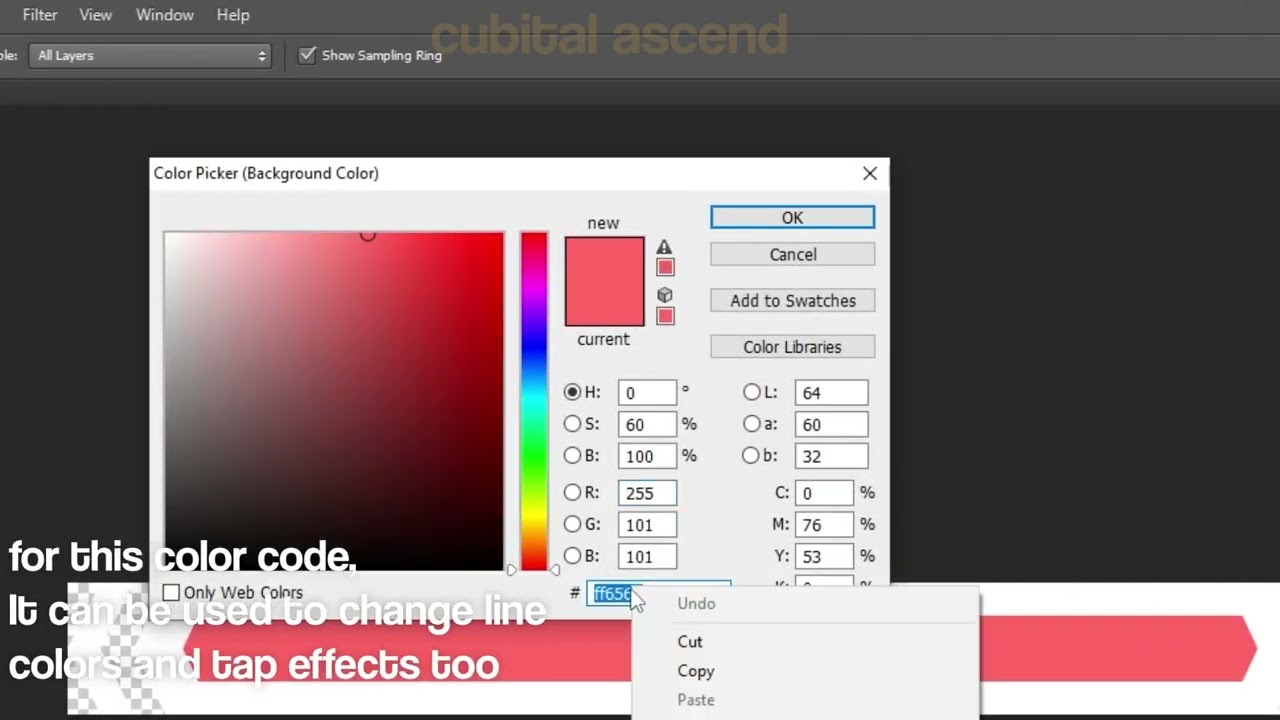Click the C percentage field showing 0
The width and height of the screenshot is (1280, 720).
824,493
